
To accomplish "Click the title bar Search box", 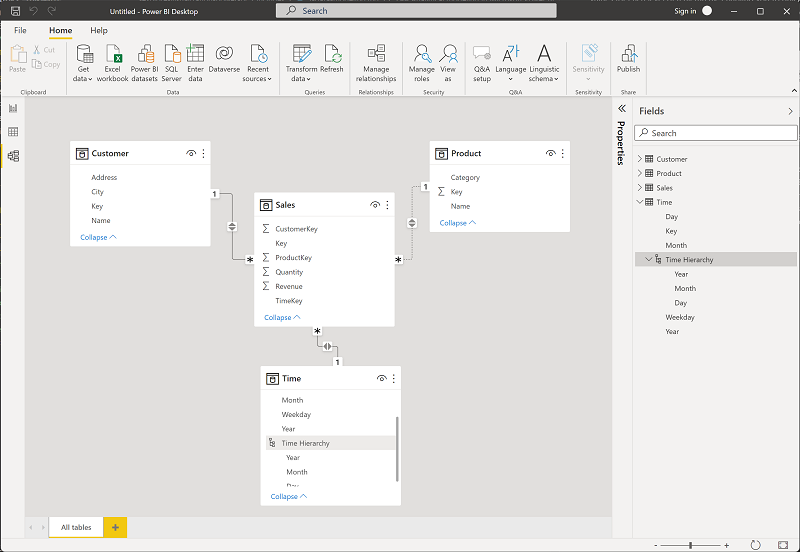I will [416, 11].
